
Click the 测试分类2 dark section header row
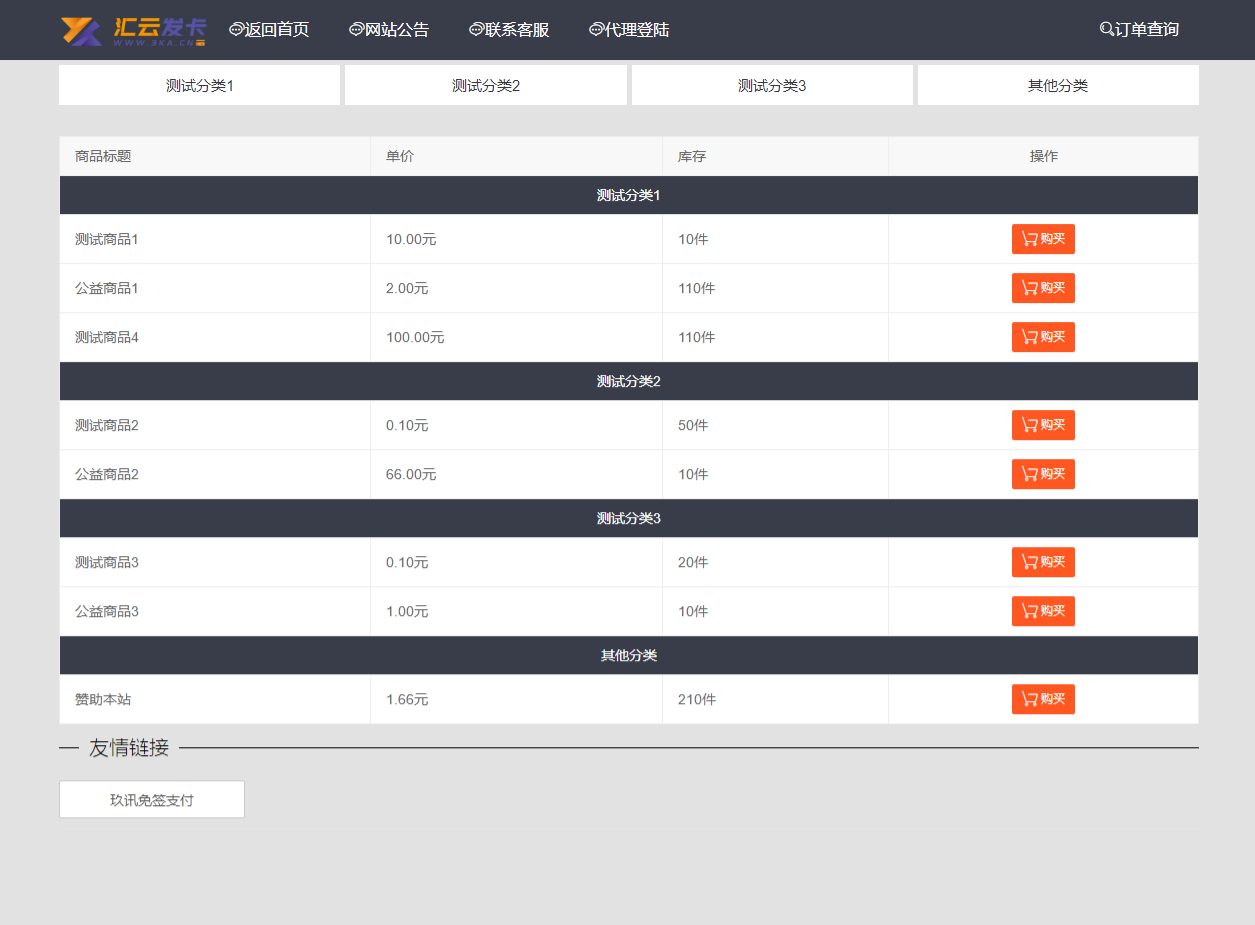click(628, 381)
